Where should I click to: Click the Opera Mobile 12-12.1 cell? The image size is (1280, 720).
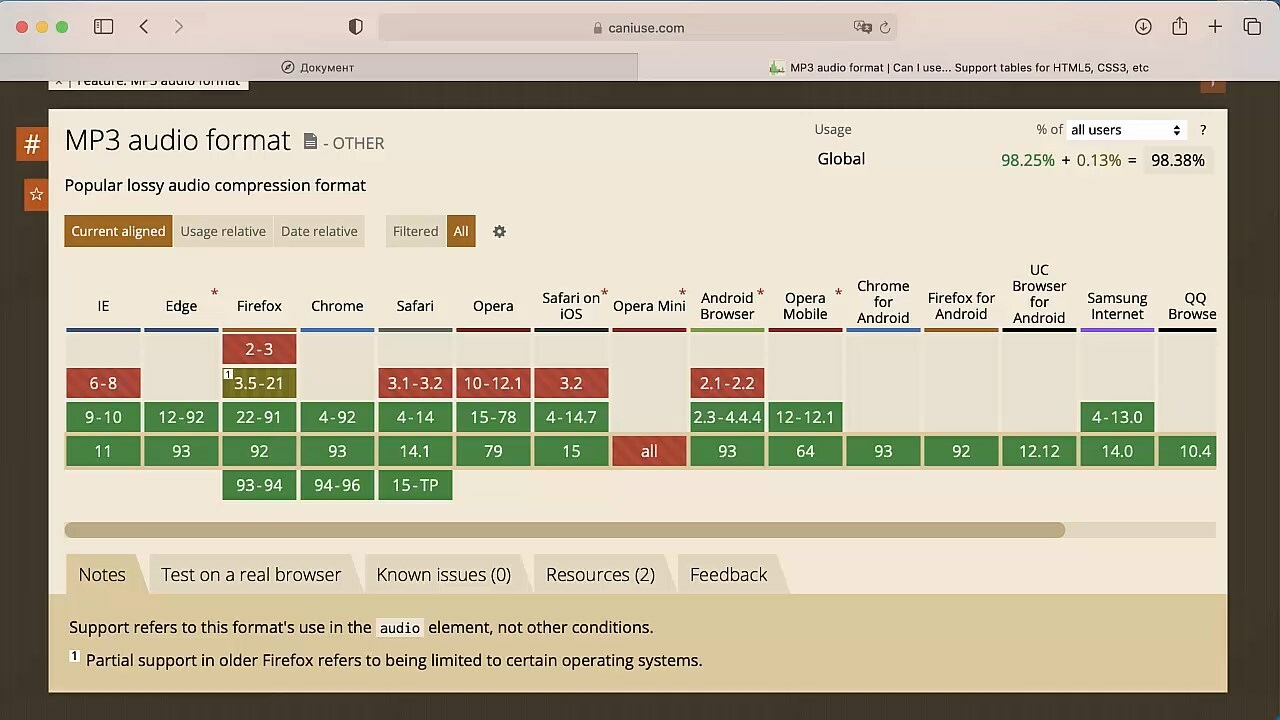805,417
